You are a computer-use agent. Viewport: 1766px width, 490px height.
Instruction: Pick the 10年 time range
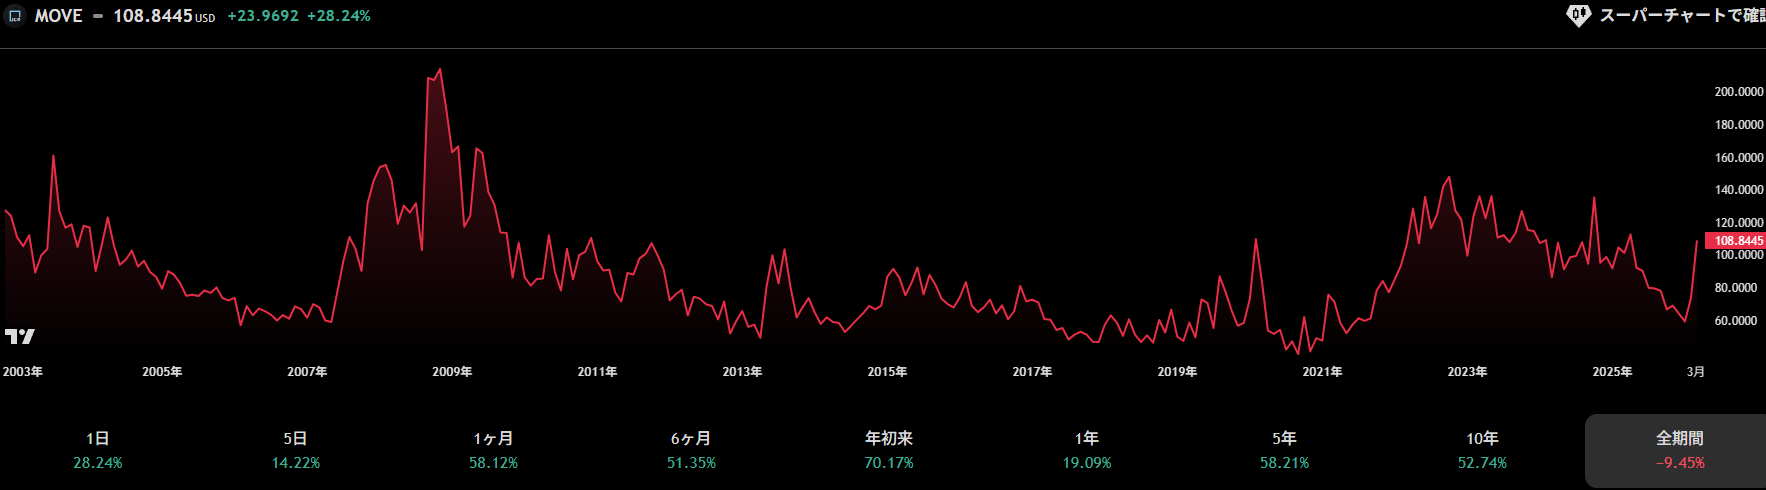1482,450
